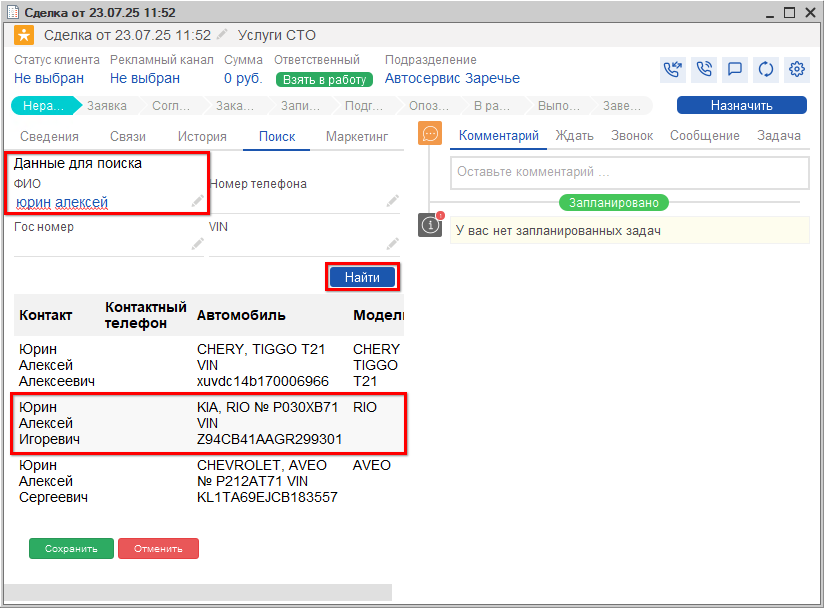Screen dimensions: 824x608
Task: Open the Звонок tab
Action: 631,136
